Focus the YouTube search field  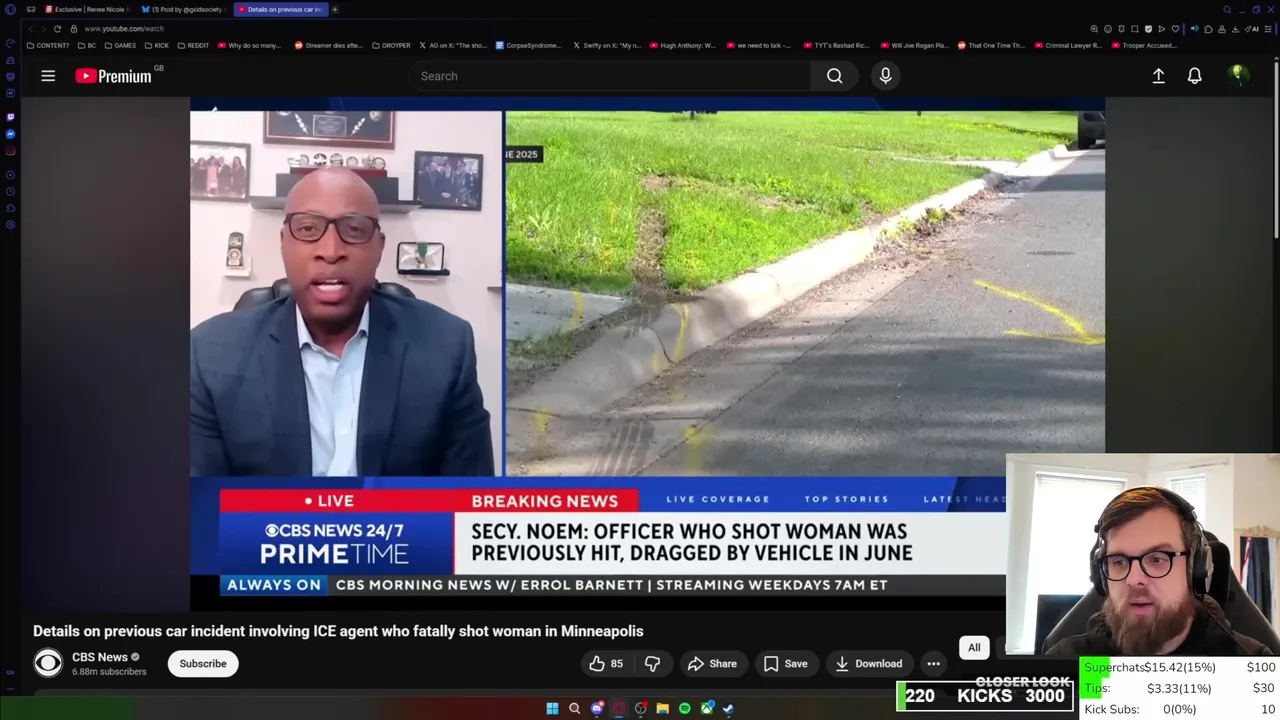point(610,76)
